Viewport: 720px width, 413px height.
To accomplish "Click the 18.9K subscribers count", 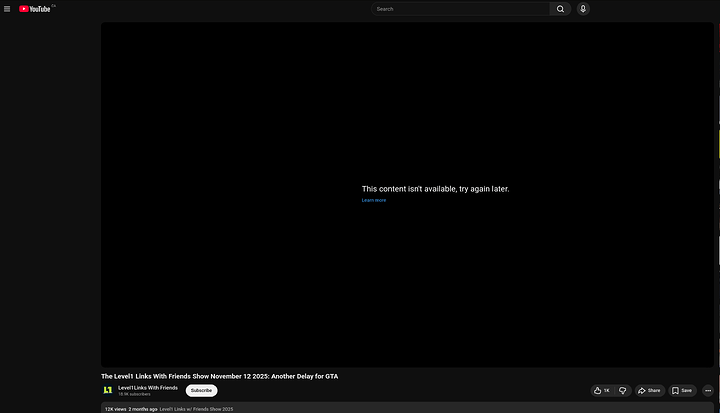I will point(134,394).
